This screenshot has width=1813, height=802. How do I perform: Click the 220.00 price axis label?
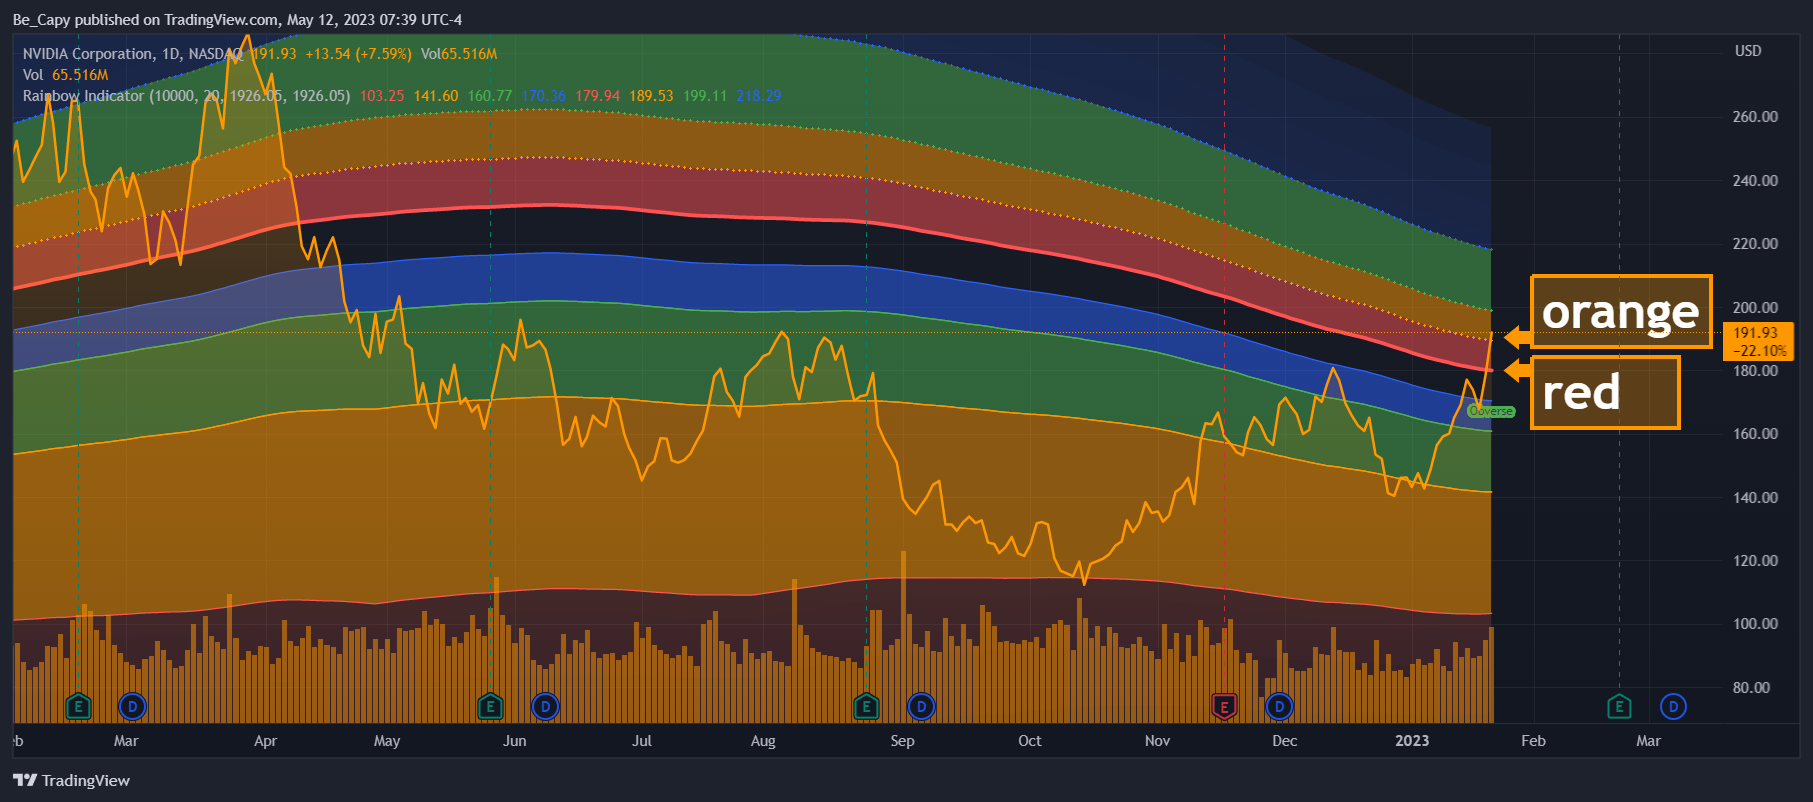(x=1755, y=244)
